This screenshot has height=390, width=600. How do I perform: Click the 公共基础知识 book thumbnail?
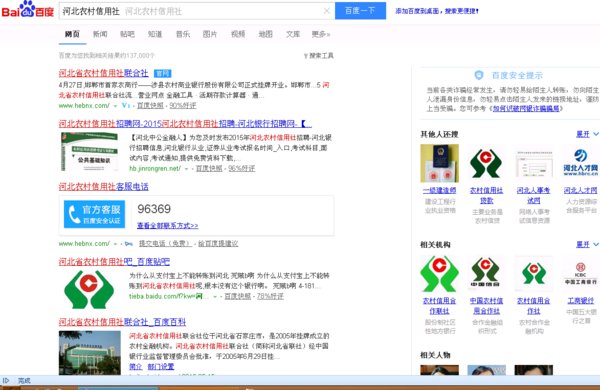click(x=89, y=152)
